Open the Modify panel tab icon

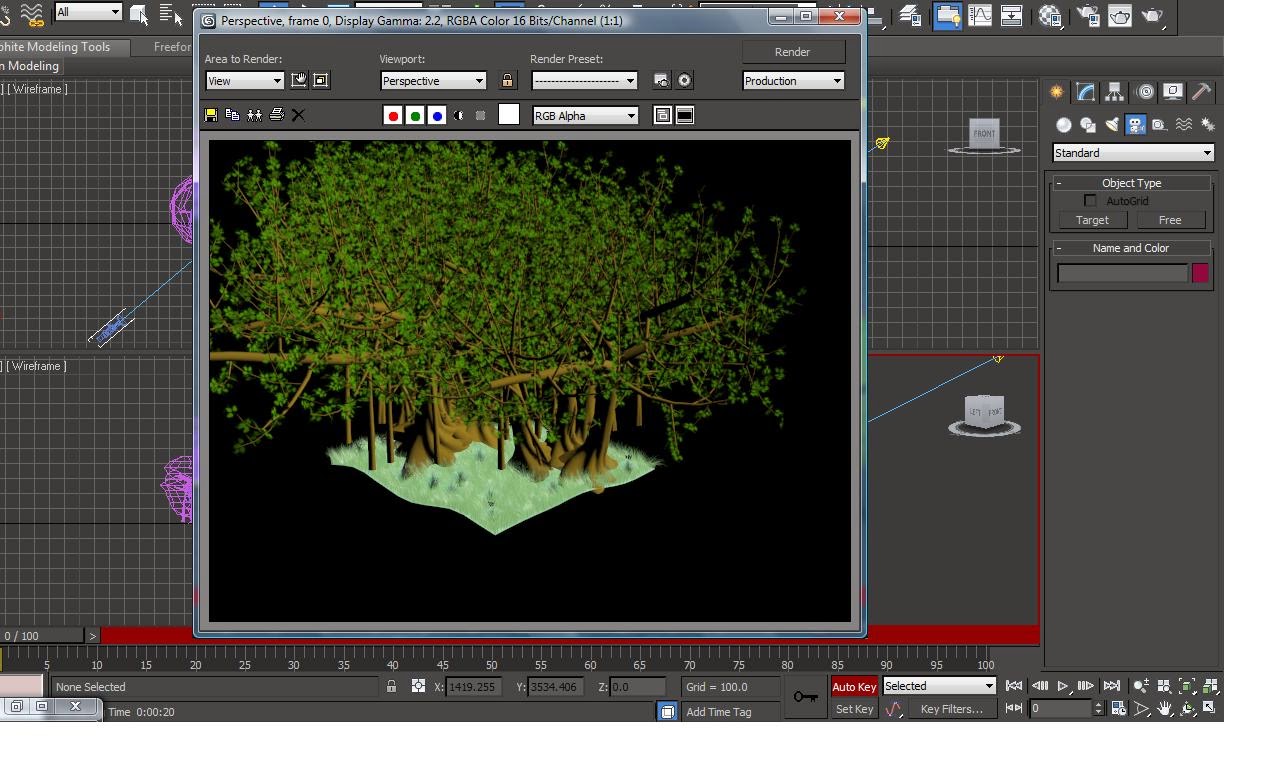[1085, 92]
